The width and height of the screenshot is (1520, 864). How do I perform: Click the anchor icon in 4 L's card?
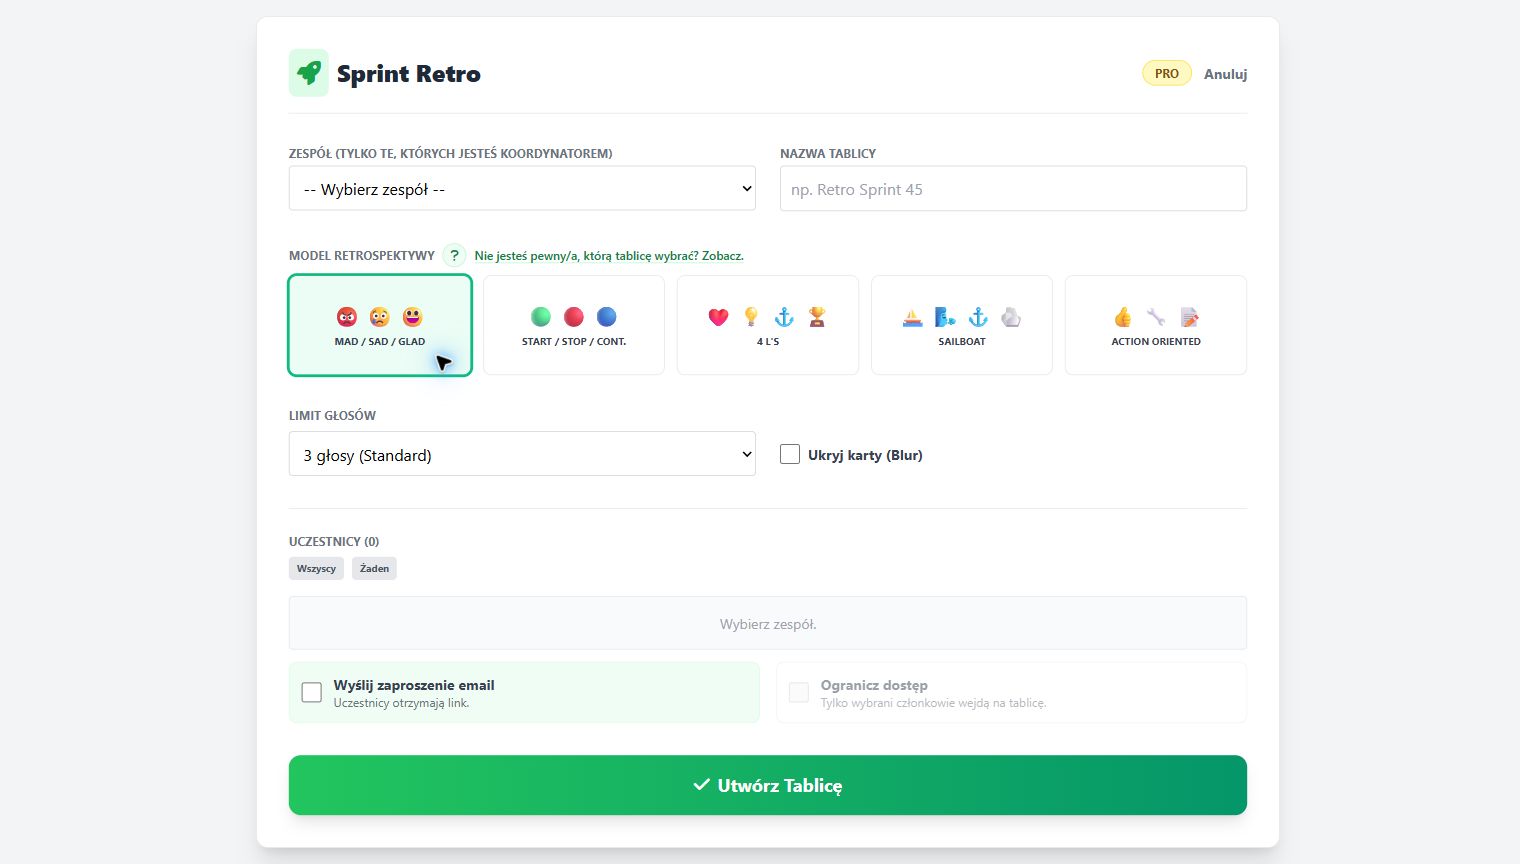pos(784,317)
